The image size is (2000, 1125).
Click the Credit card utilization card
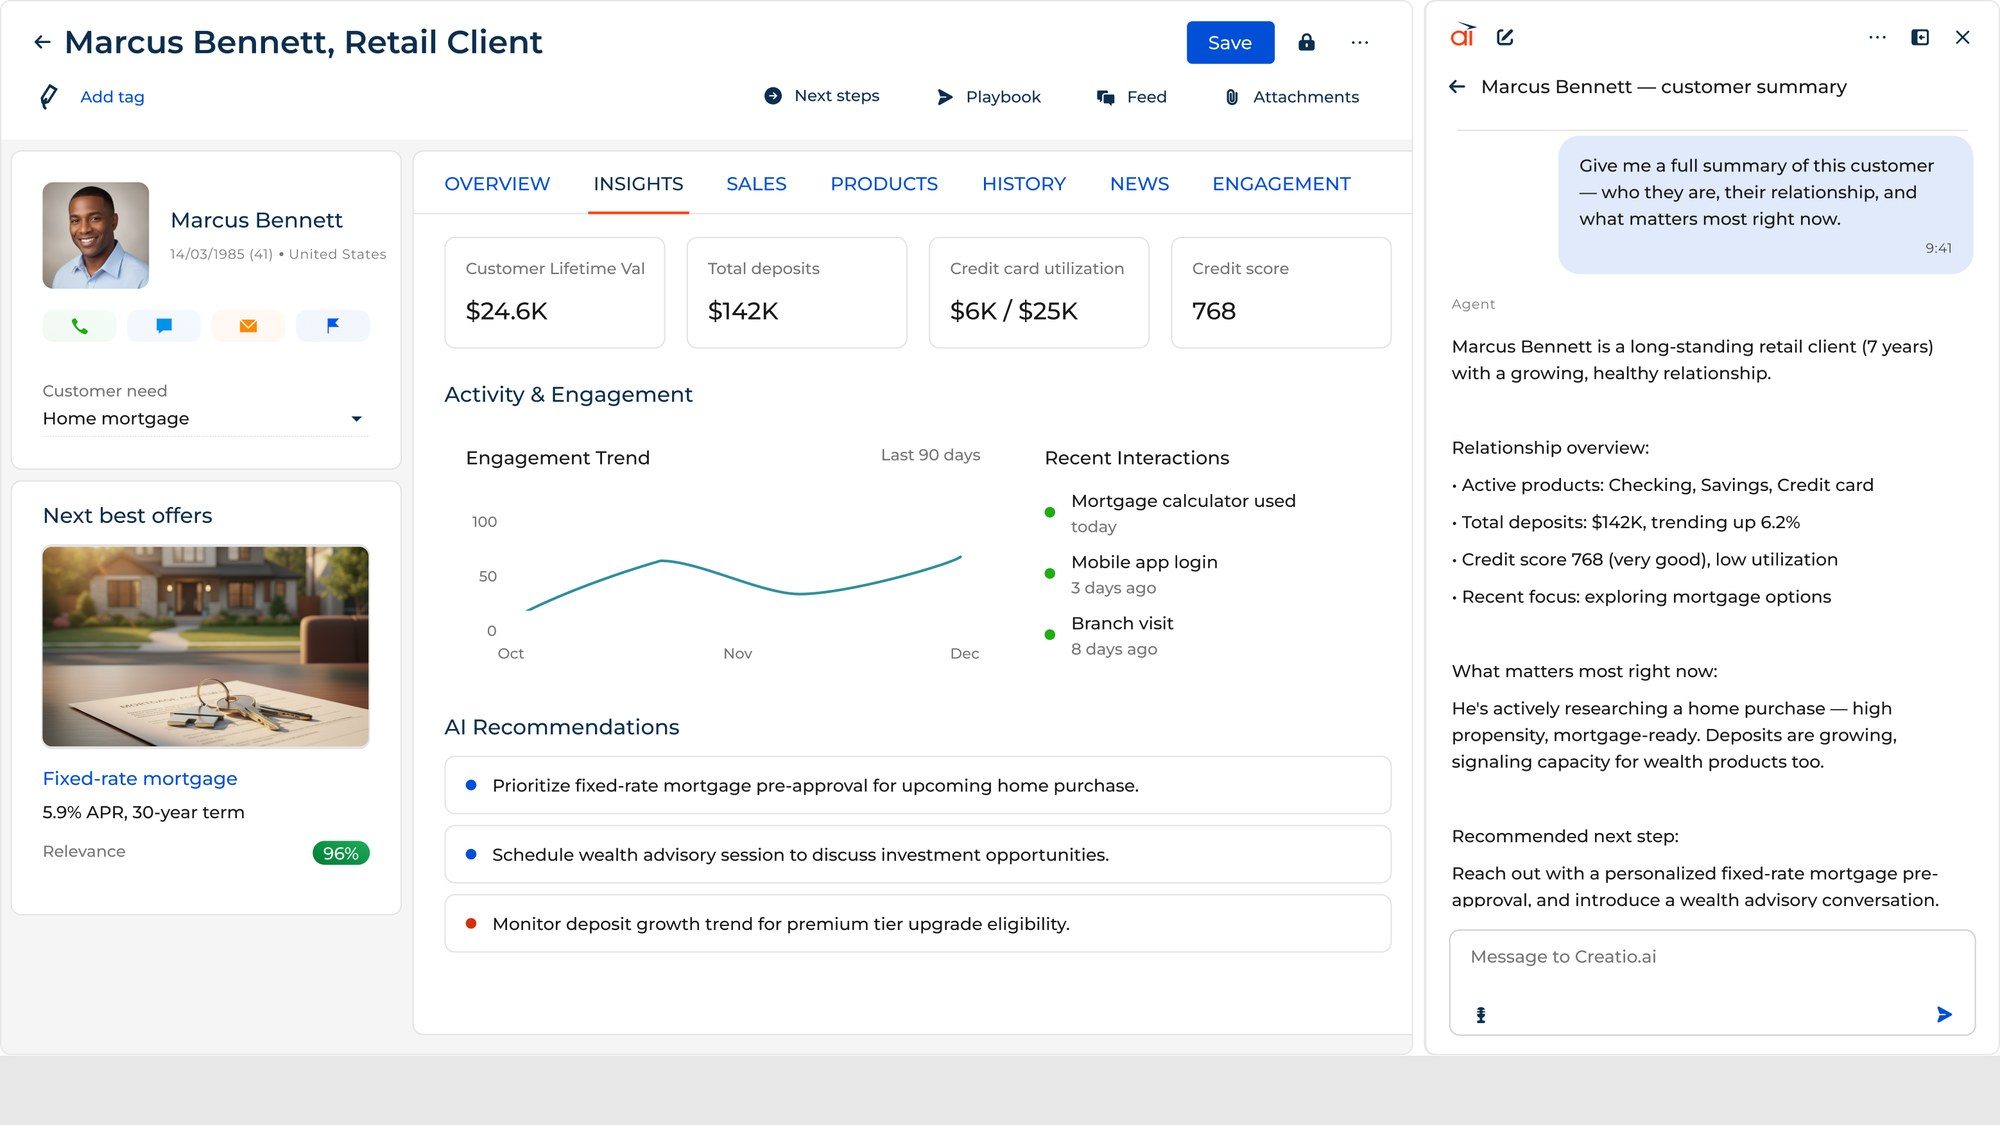click(1039, 292)
